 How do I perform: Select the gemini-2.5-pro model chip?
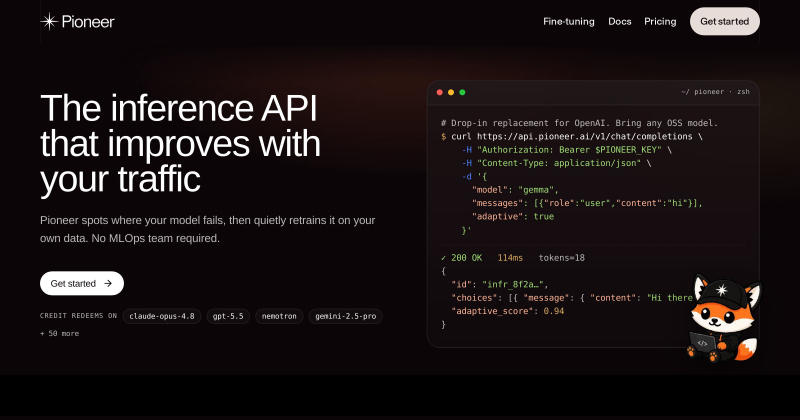point(345,316)
